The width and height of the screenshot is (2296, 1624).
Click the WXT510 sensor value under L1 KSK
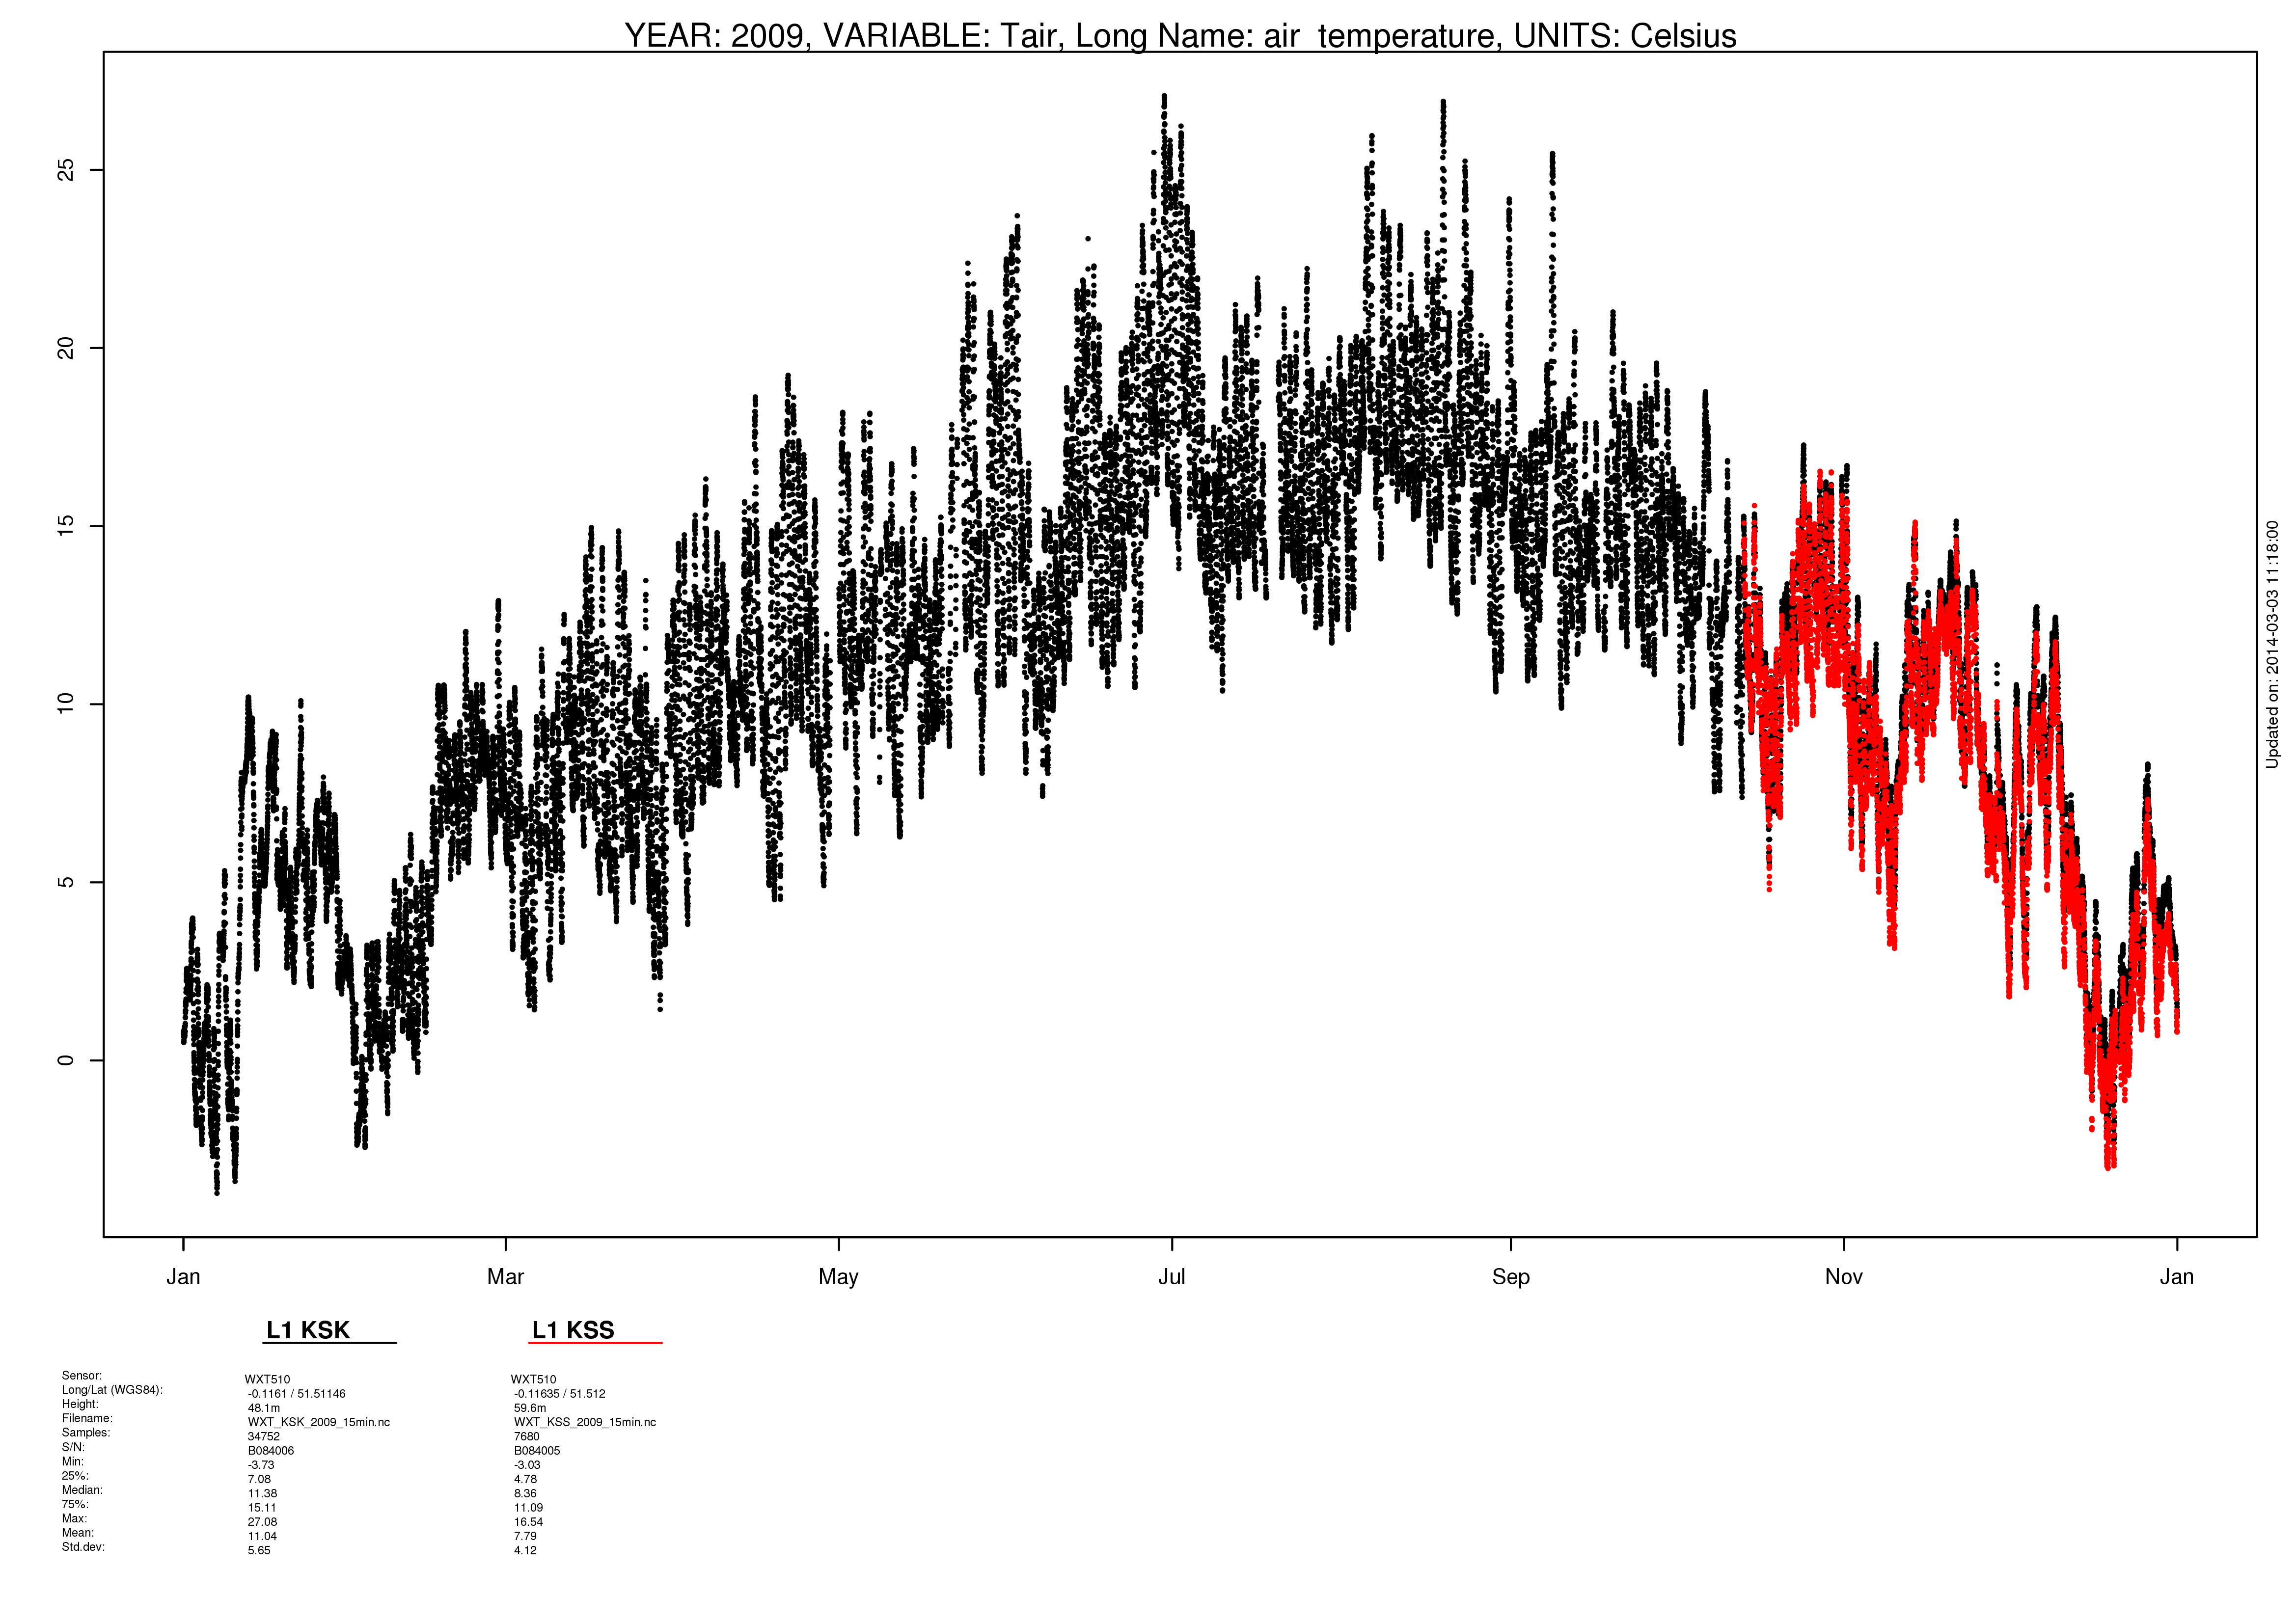[267, 1379]
